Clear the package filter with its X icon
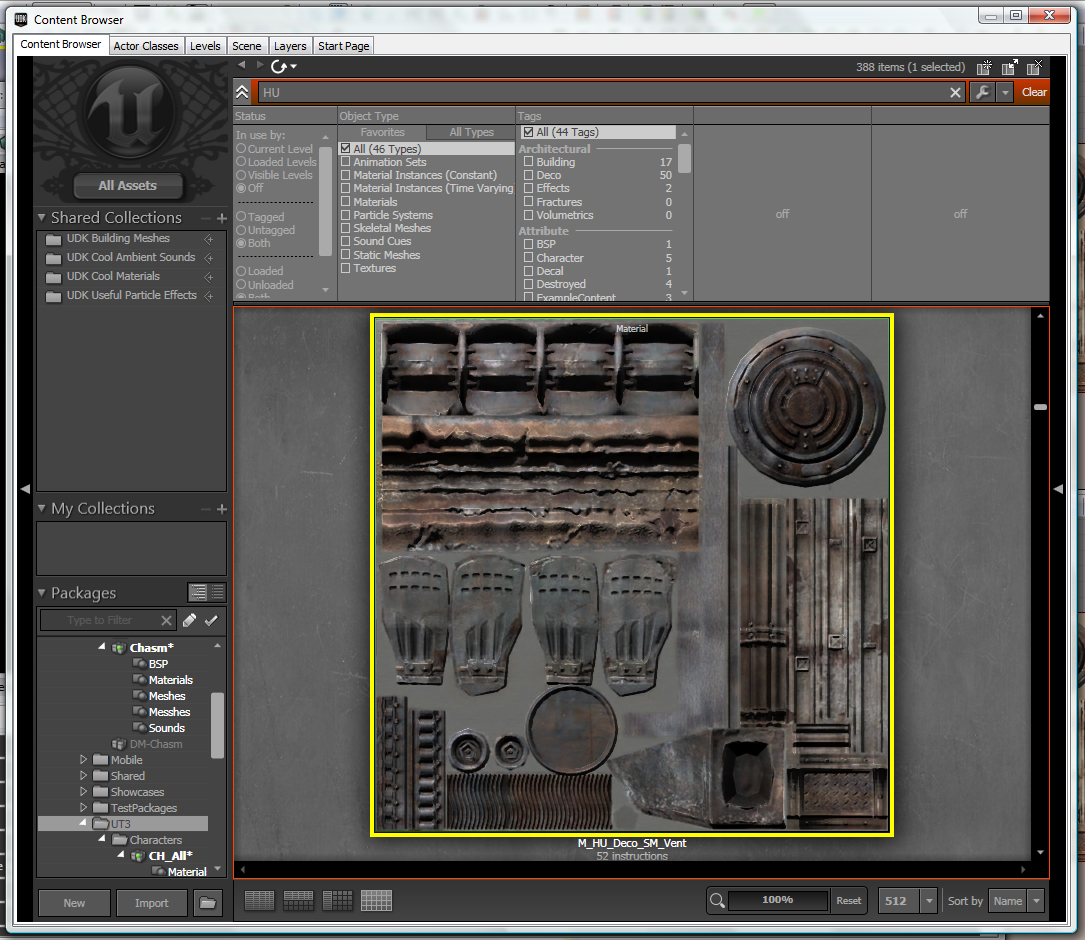This screenshot has width=1085, height=940. (166, 621)
